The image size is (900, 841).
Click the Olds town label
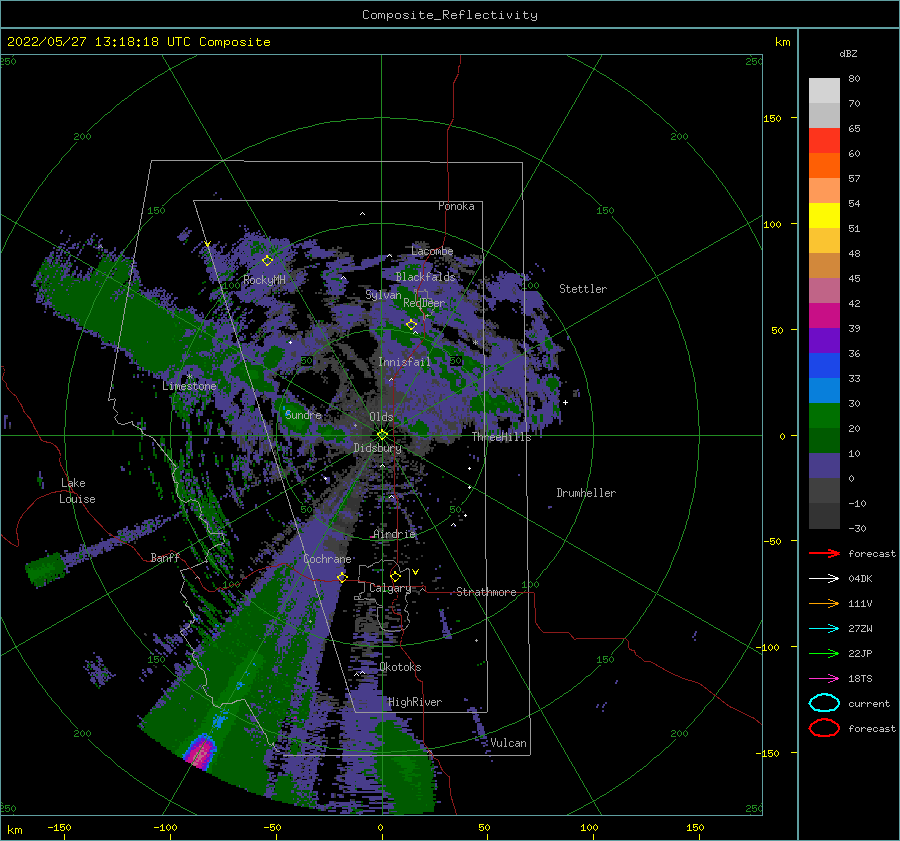pyautogui.click(x=381, y=417)
